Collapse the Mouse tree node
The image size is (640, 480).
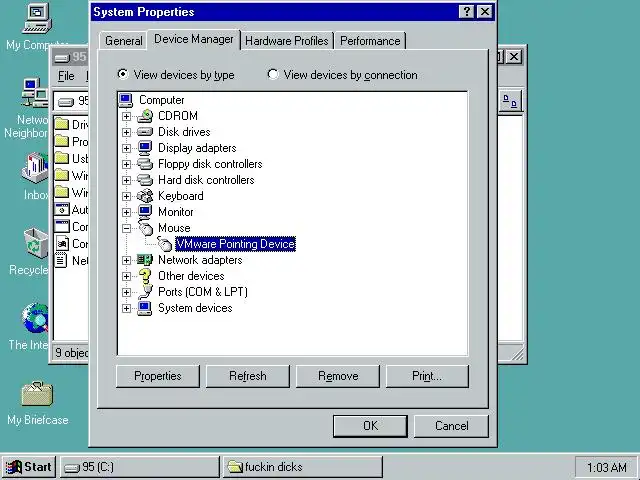(127, 228)
